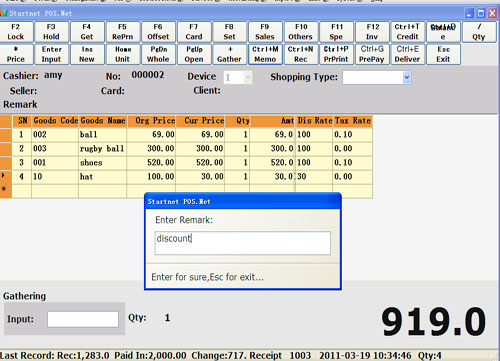Image resolution: width=500 pixels, height=361 pixels.
Task: Select row header of hat row
Action: 6,177
